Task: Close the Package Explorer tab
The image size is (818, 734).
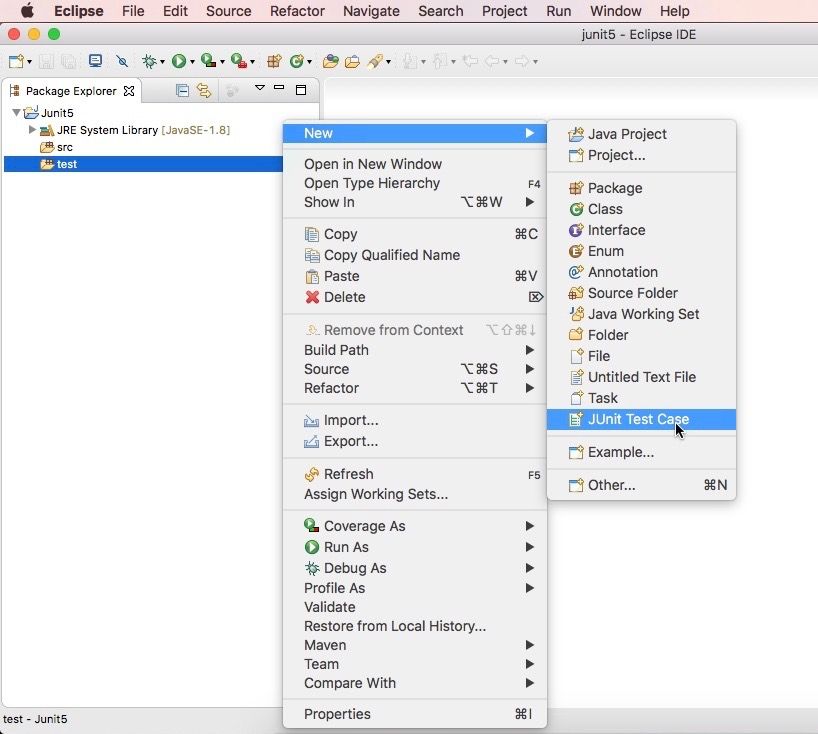Action: (129, 91)
